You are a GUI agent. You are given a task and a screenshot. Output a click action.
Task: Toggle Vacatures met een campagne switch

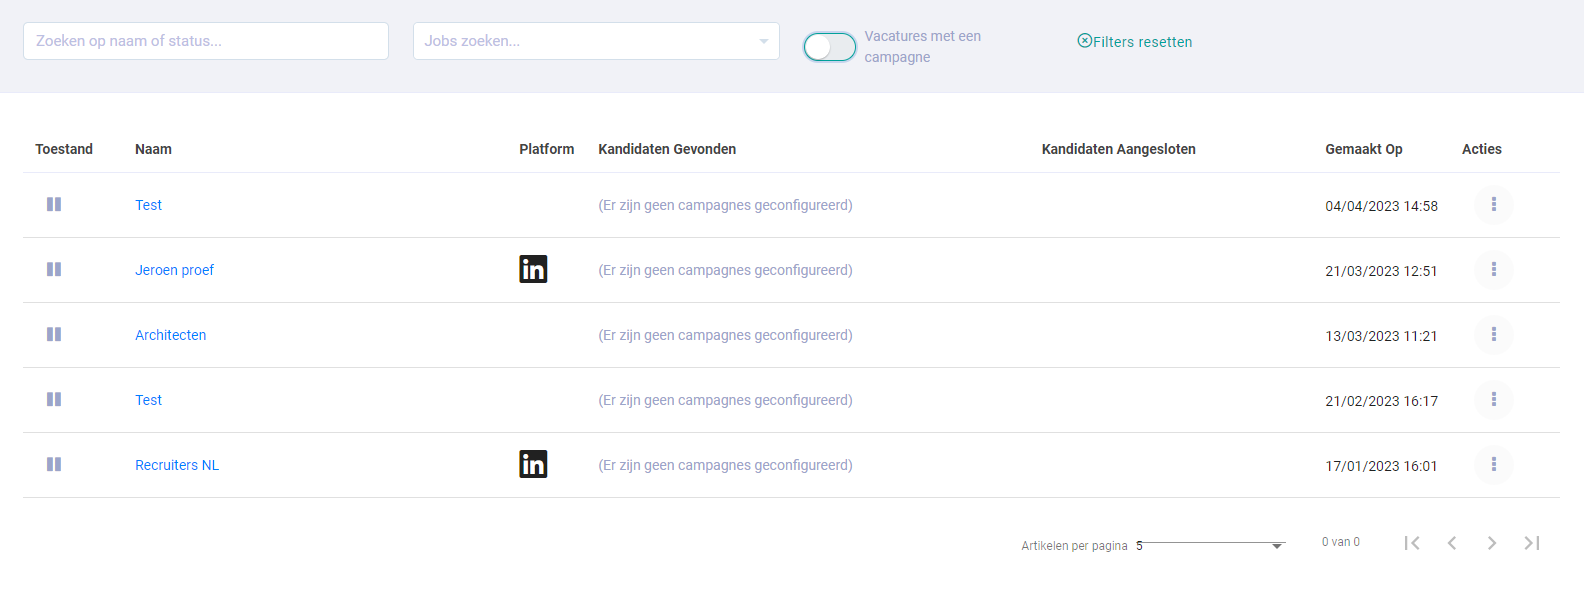click(x=830, y=47)
